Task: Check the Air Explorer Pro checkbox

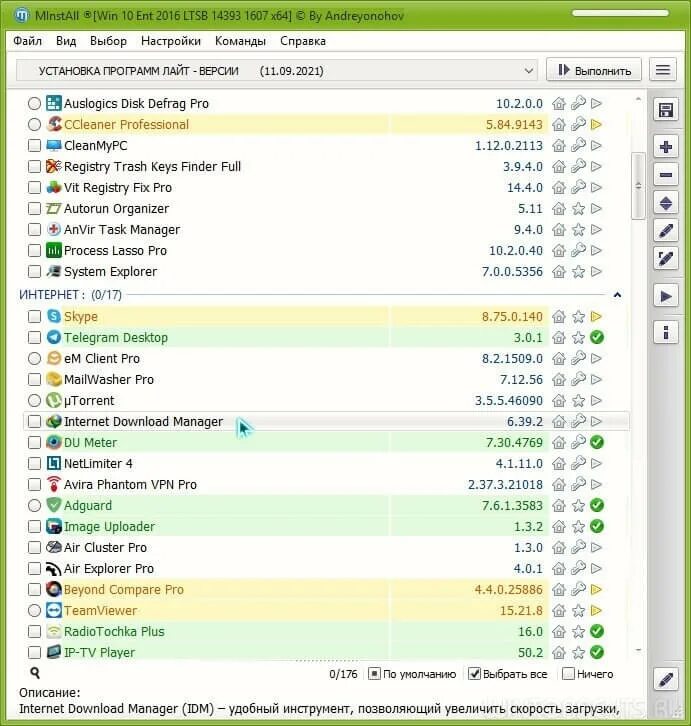Action: [34, 568]
